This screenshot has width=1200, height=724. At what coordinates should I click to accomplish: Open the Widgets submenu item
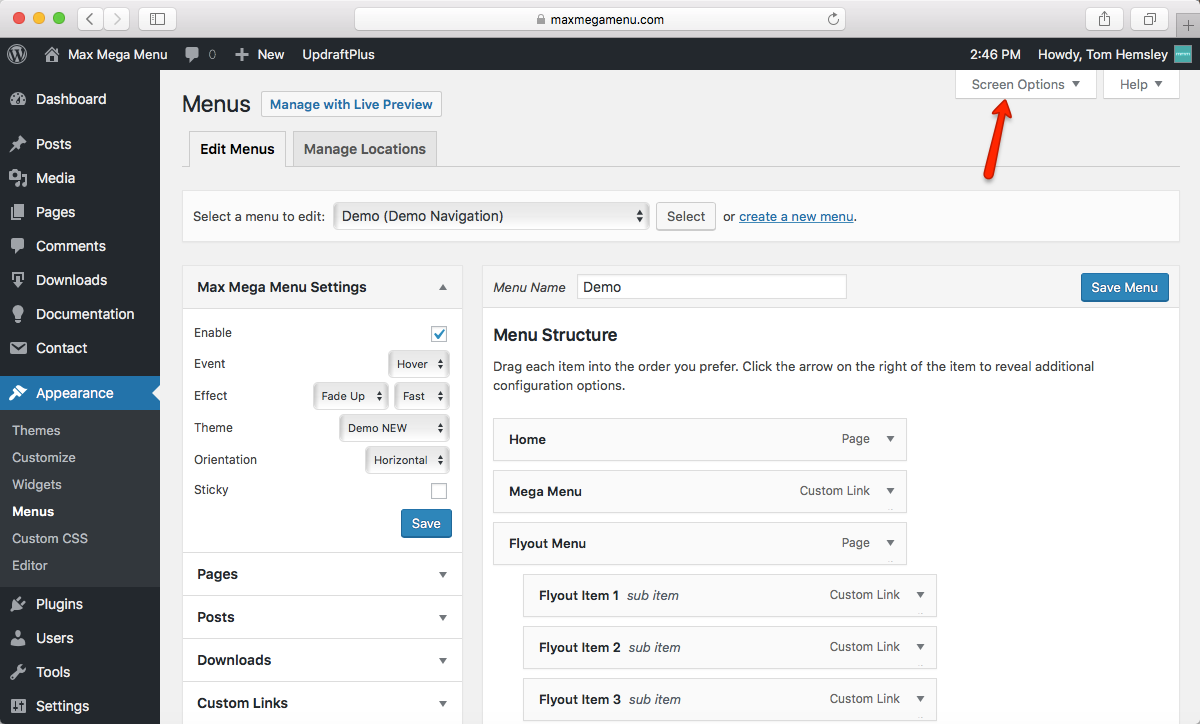(x=37, y=484)
